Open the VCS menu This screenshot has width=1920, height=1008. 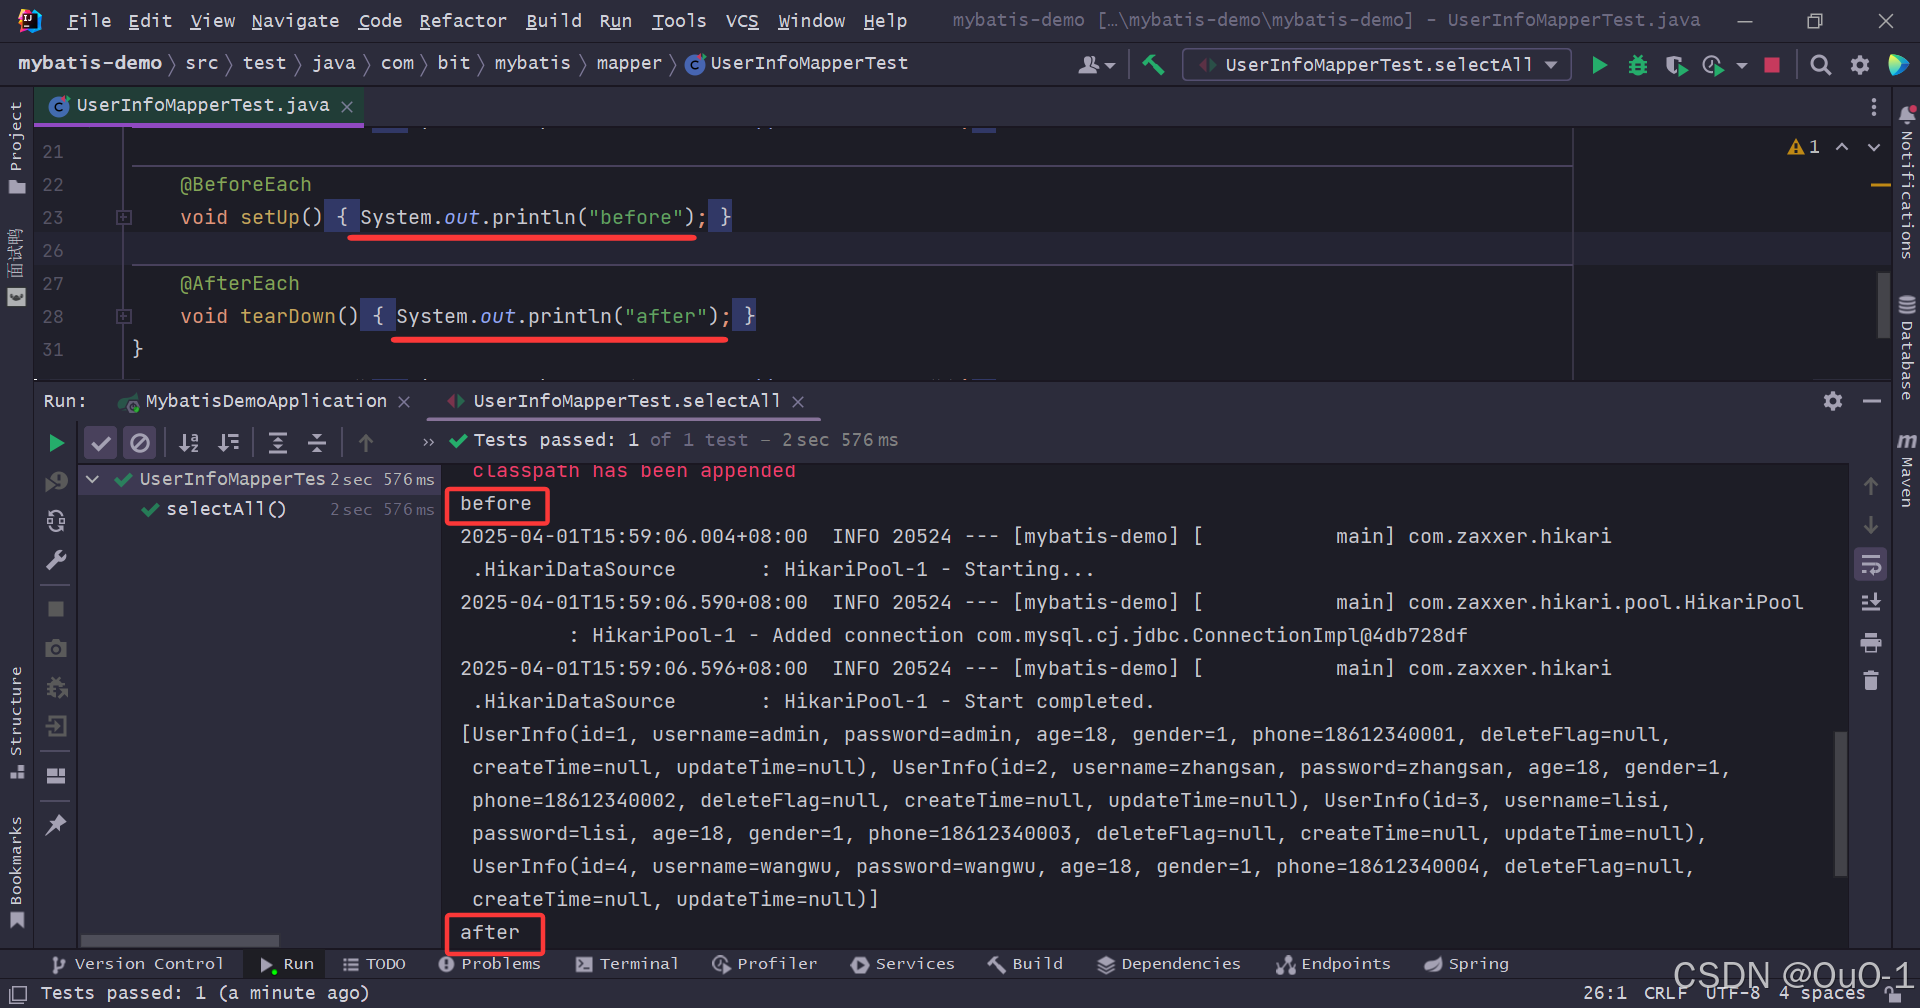coord(742,21)
